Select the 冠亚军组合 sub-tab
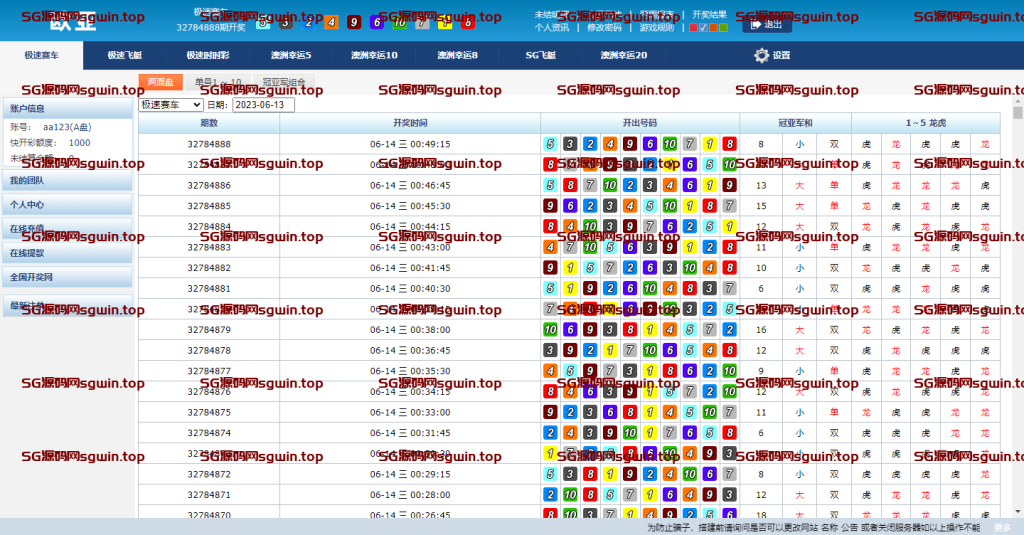The image size is (1024, 535). [x=284, y=83]
